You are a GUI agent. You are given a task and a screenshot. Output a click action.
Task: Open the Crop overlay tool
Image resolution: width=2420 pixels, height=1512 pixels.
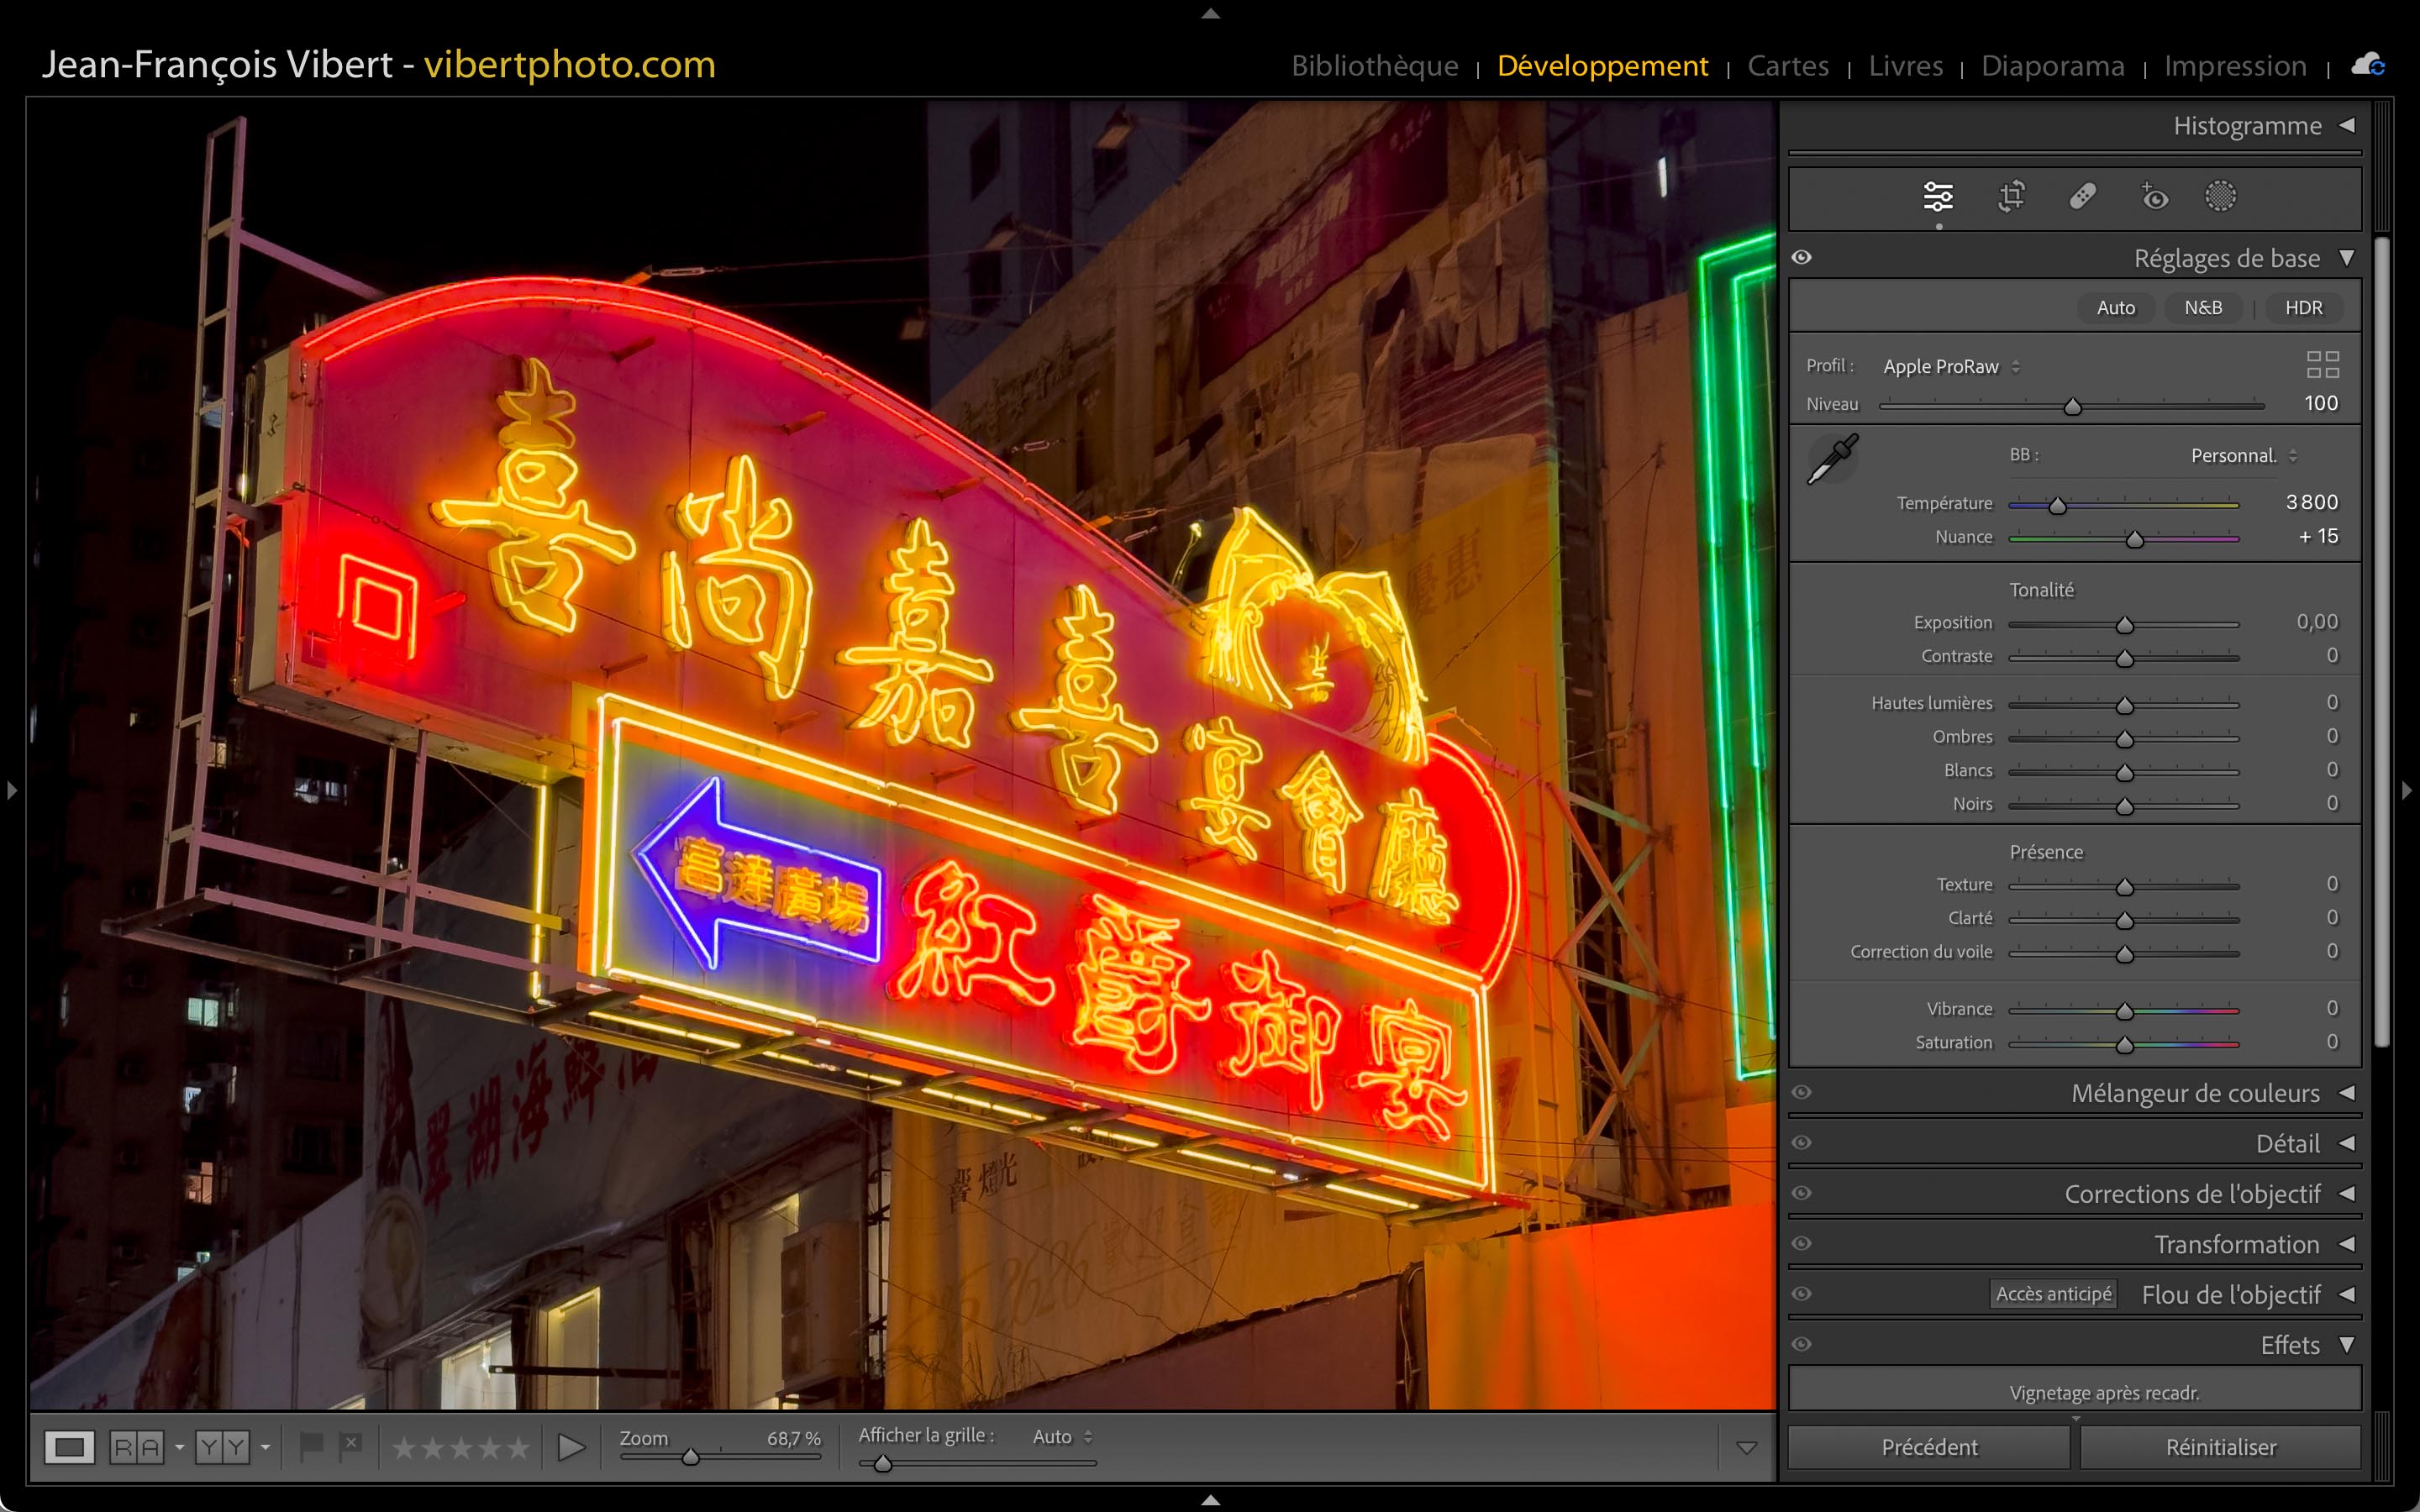[2011, 196]
